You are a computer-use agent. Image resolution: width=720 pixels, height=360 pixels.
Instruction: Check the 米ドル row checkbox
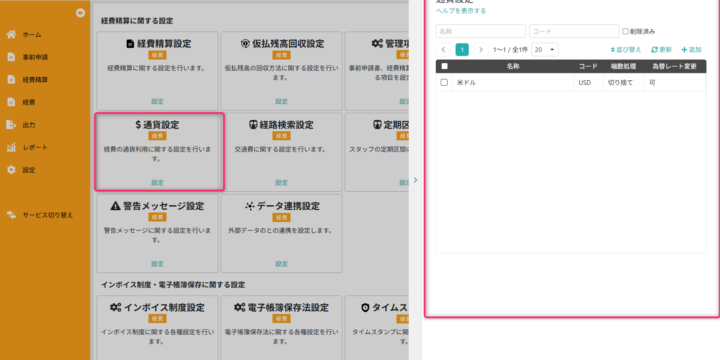coord(444,83)
